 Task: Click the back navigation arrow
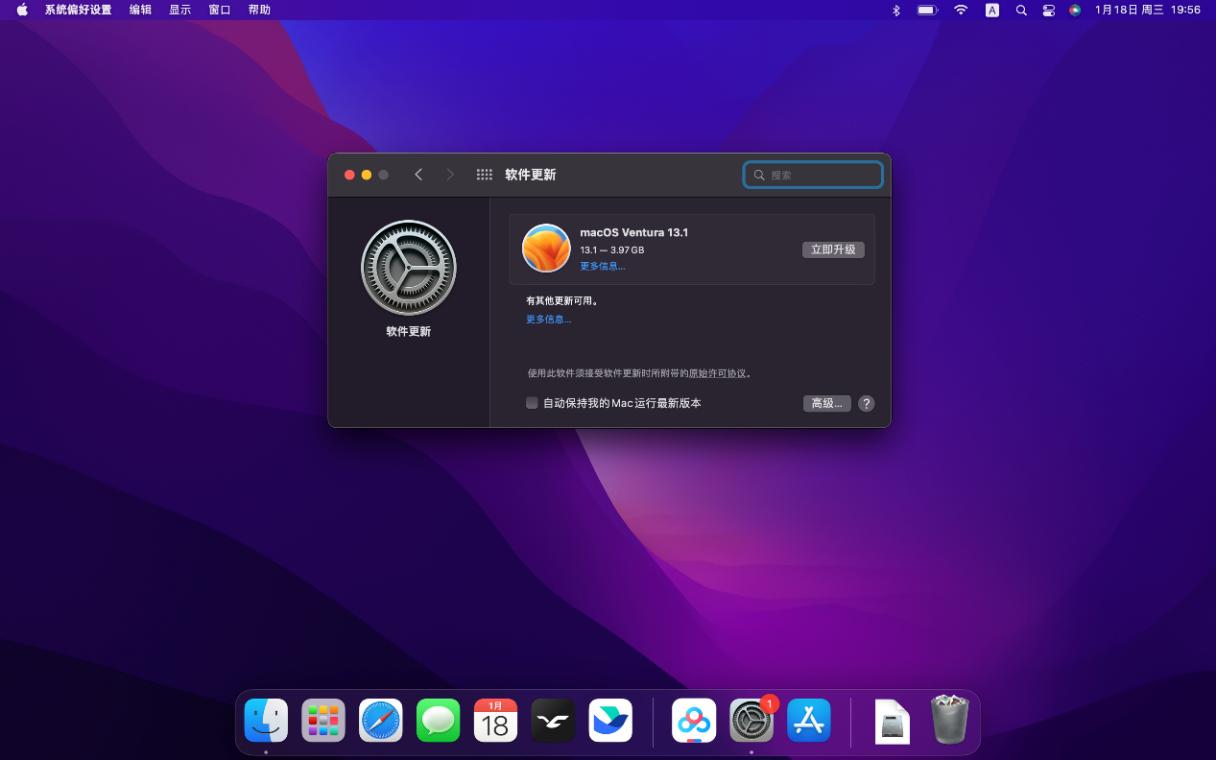pos(418,174)
